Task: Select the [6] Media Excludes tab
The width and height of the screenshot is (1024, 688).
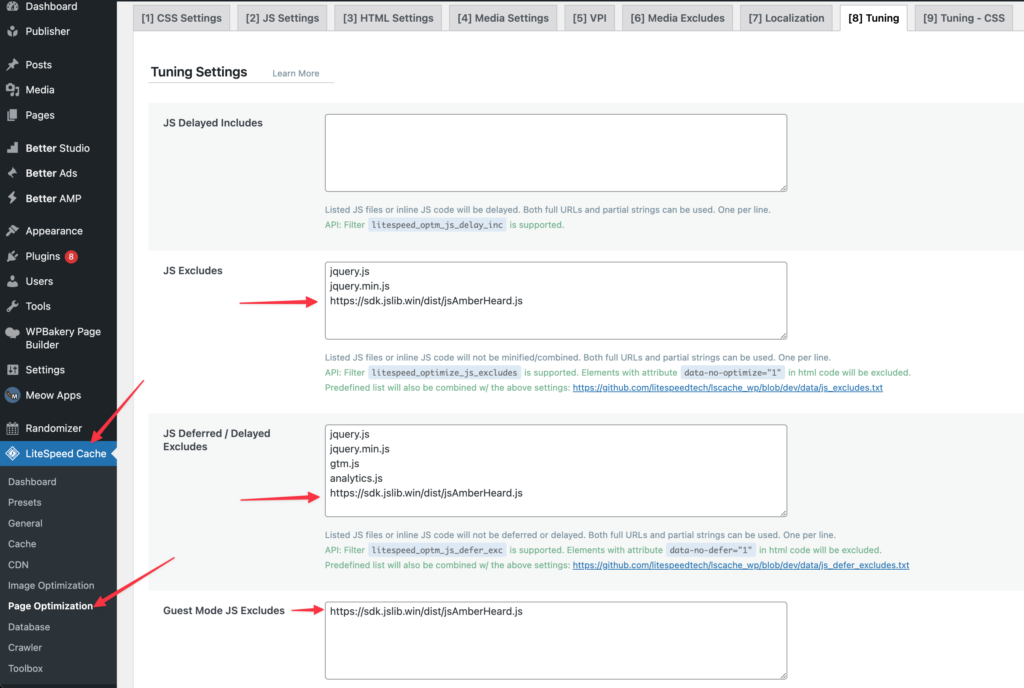Action: point(677,18)
